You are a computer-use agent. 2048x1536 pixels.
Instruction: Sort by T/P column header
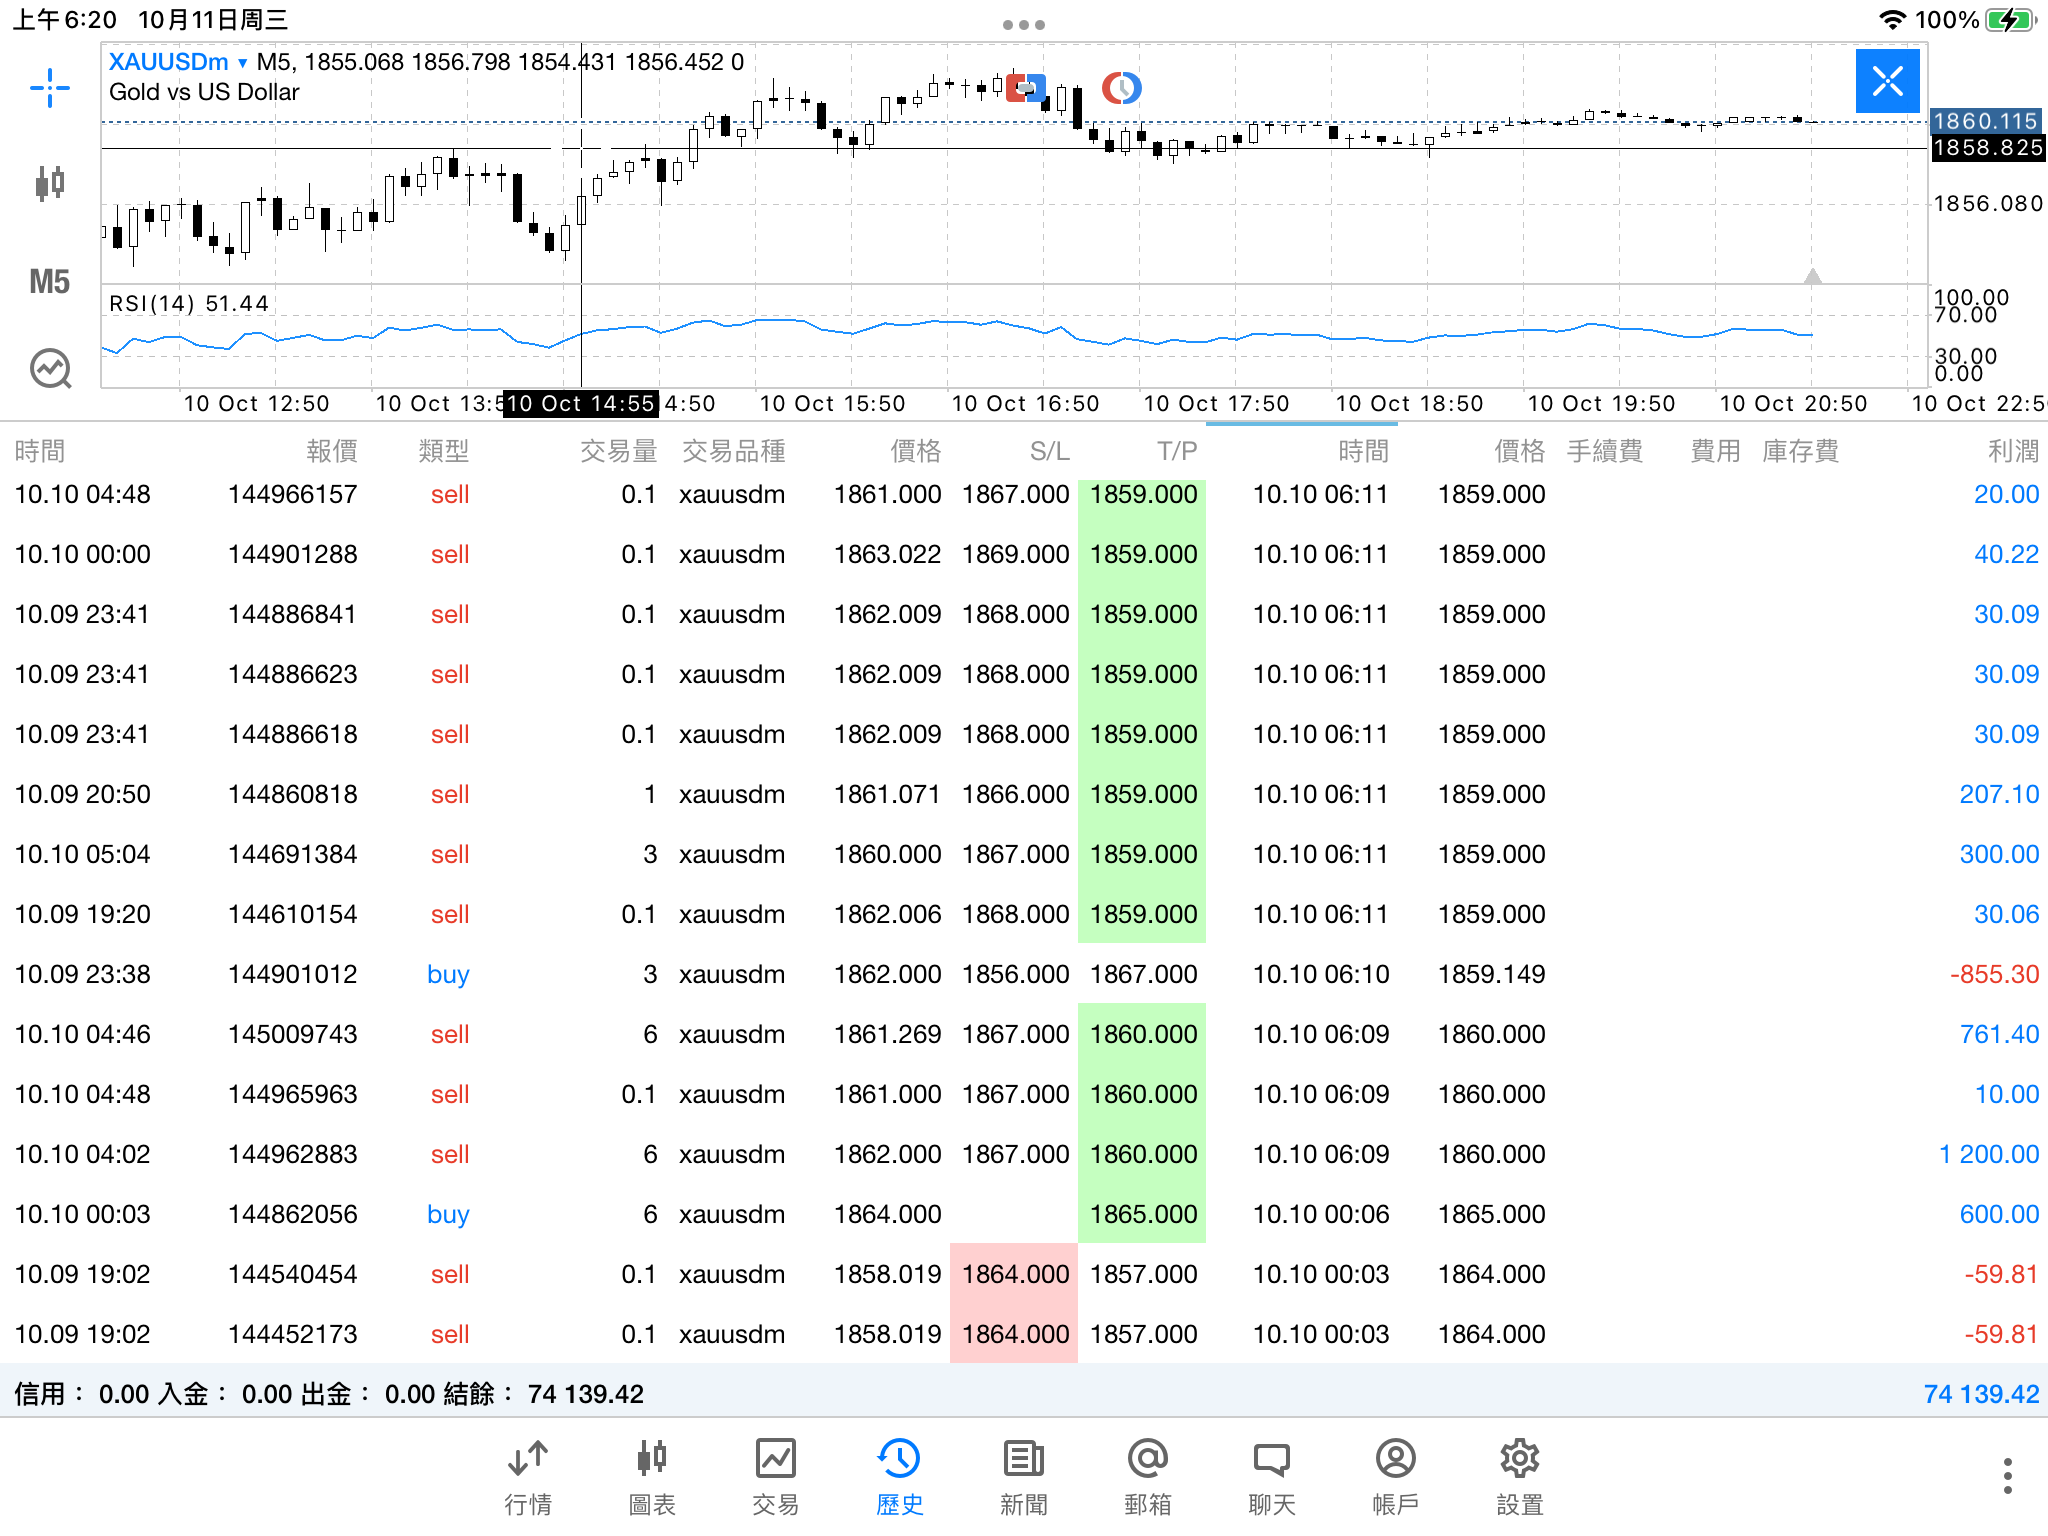tap(1178, 451)
